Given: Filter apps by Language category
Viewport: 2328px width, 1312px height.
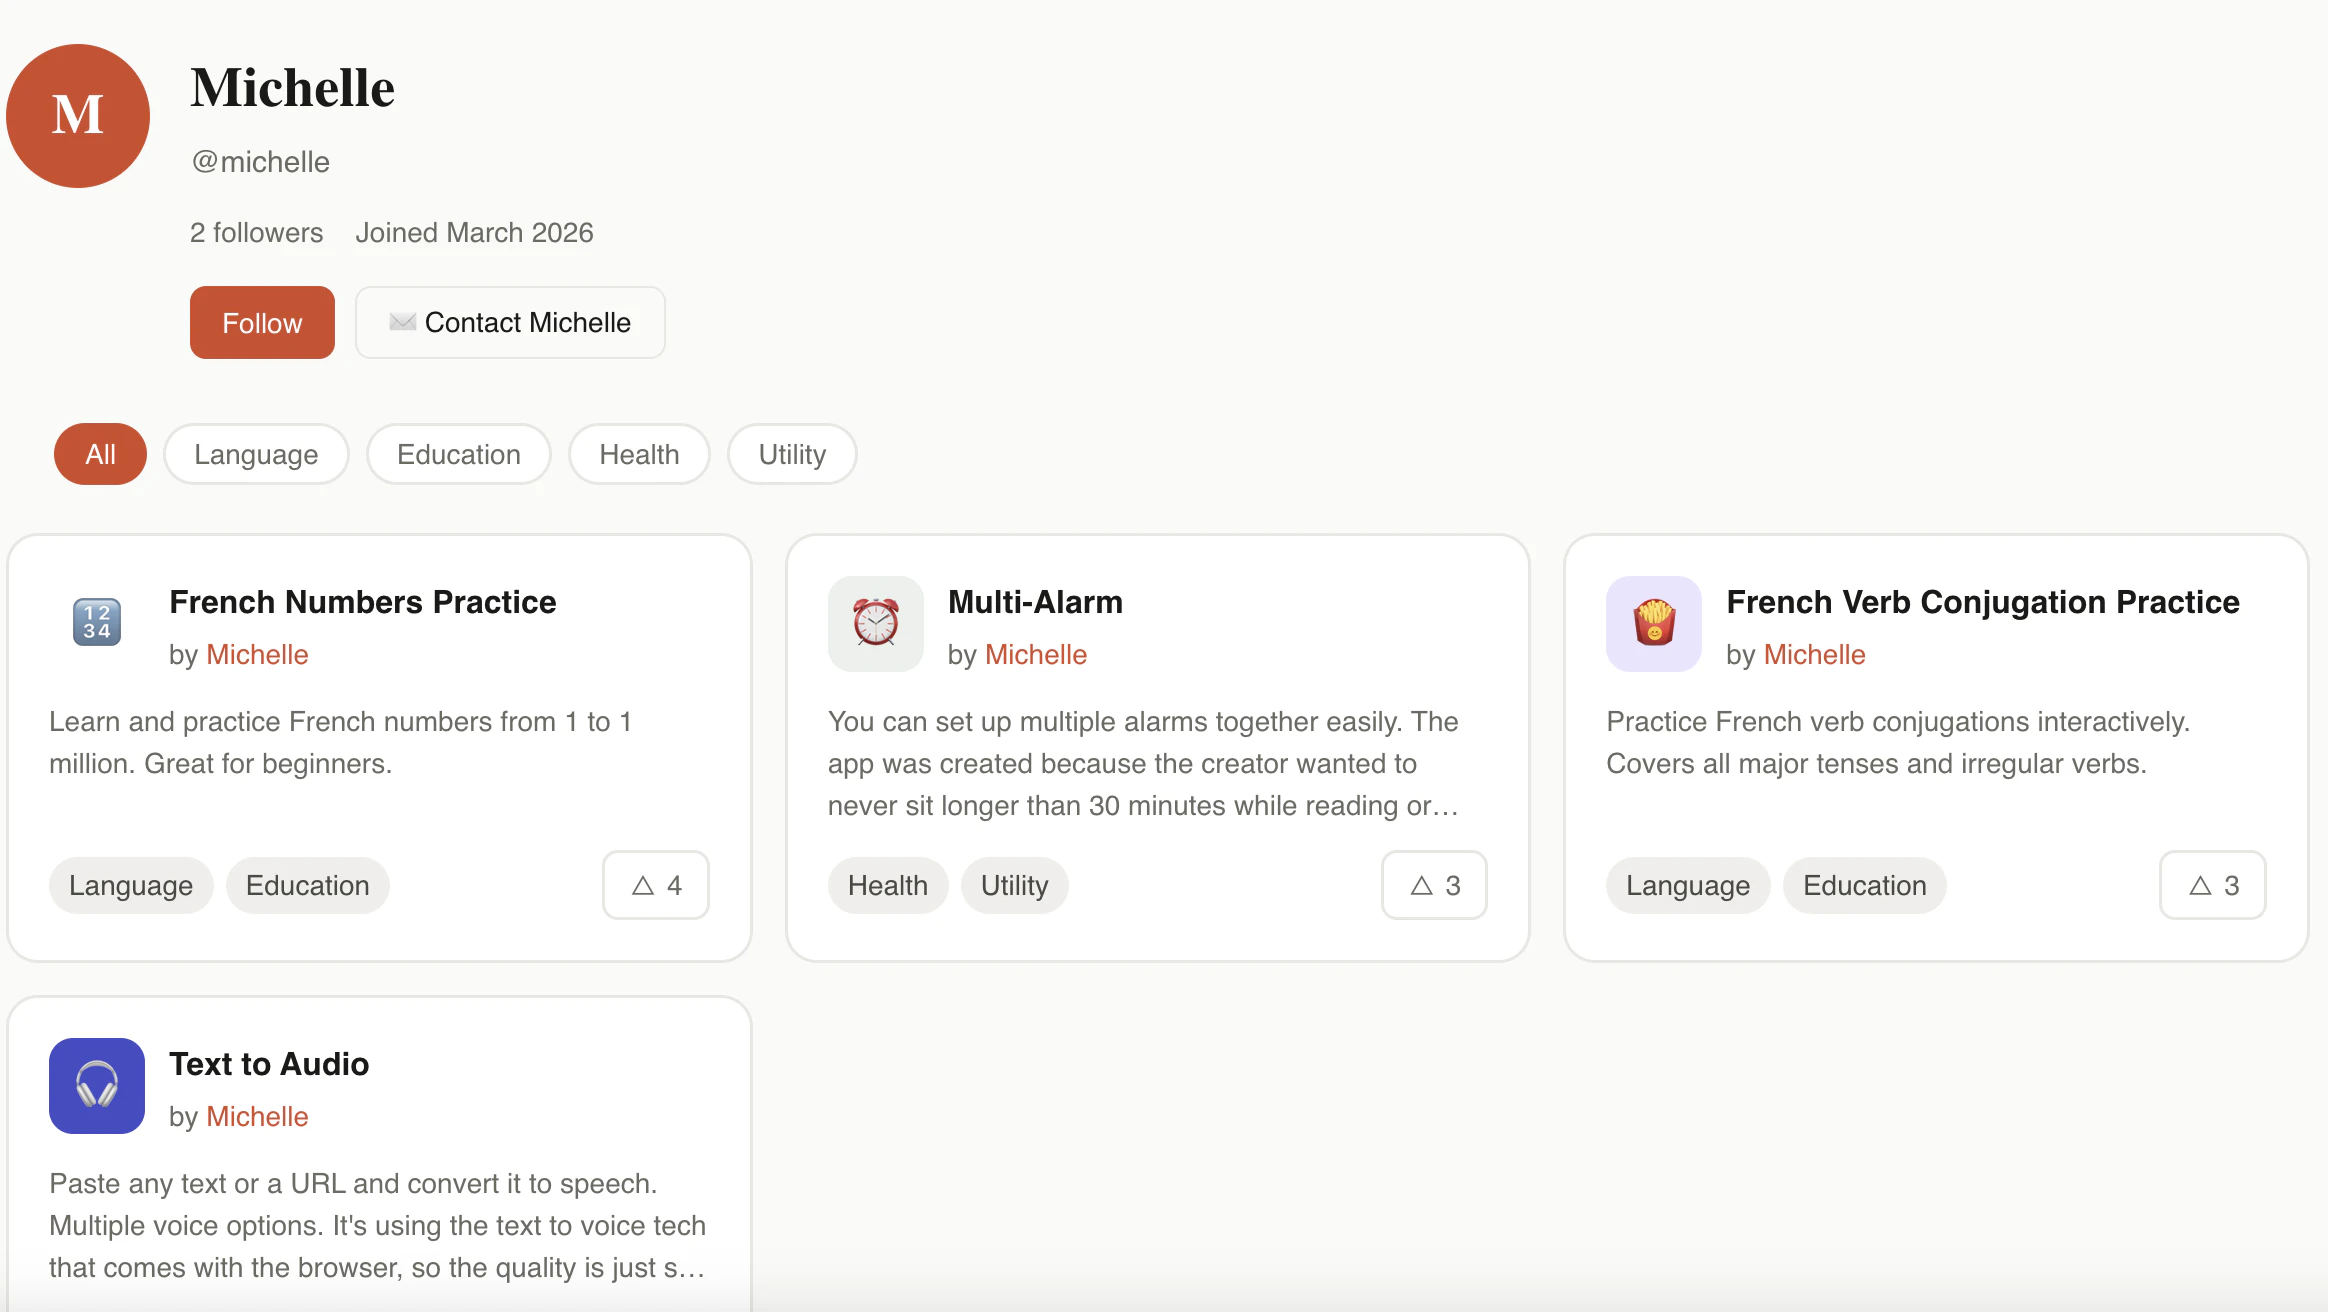Looking at the screenshot, I should pos(256,454).
